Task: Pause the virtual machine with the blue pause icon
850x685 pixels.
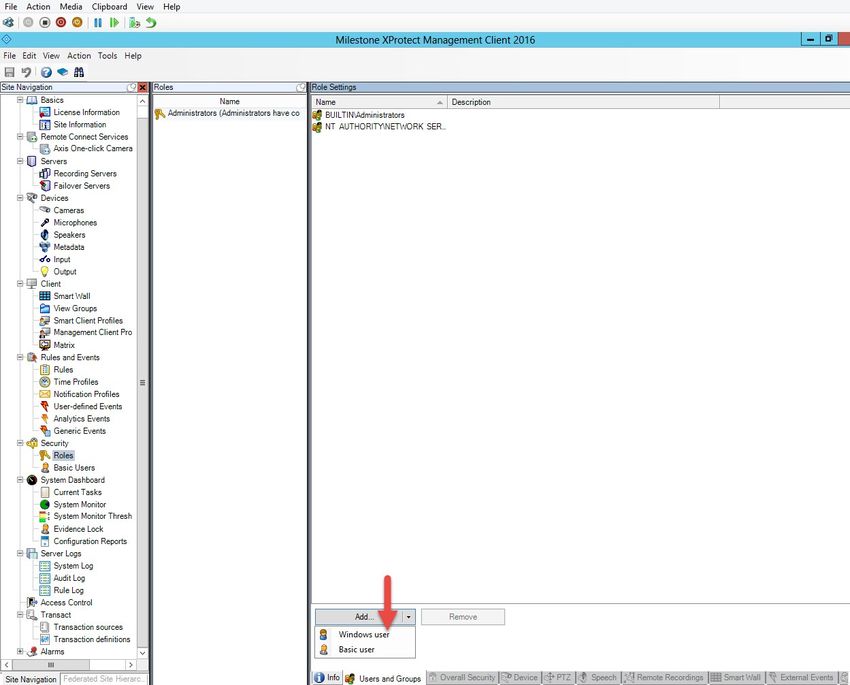Action: pyautogui.click(x=98, y=23)
